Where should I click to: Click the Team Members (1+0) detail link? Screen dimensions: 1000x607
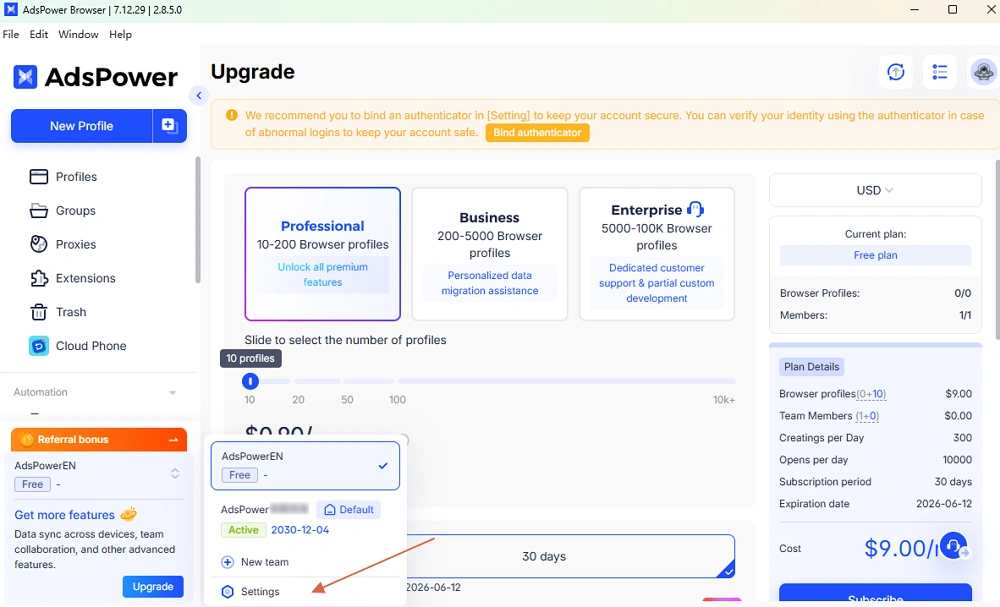tap(867, 416)
